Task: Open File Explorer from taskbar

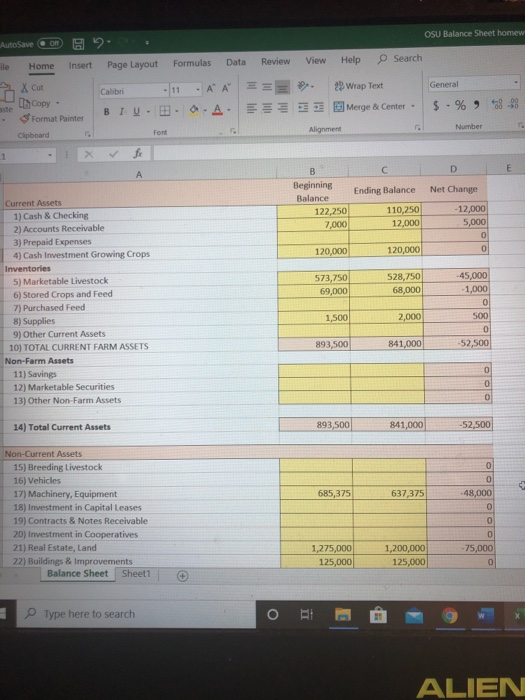Action: point(343,615)
